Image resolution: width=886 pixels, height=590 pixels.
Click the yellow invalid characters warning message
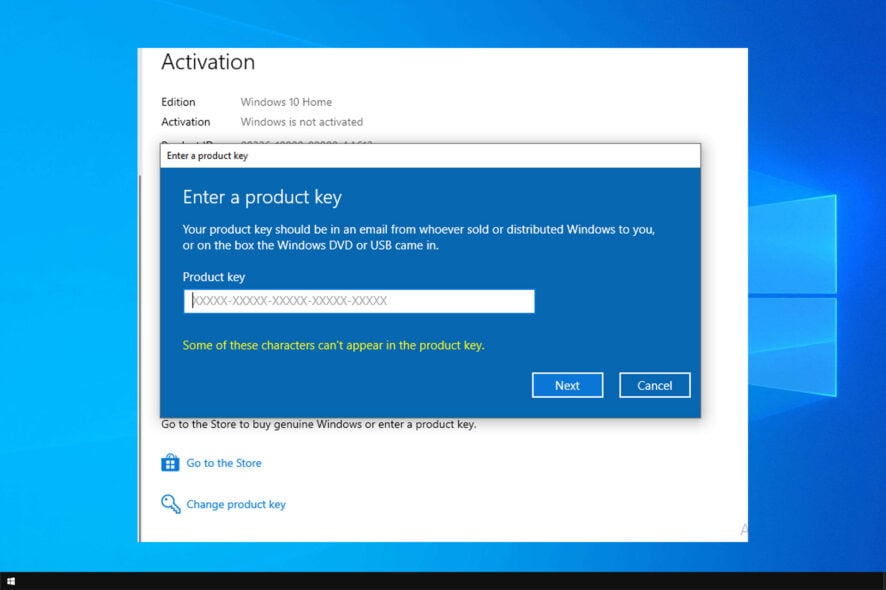tap(333, 345)
